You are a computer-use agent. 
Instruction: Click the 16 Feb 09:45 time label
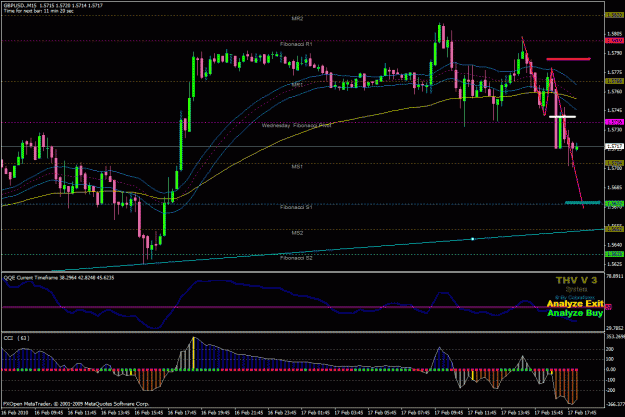[49, 413]
